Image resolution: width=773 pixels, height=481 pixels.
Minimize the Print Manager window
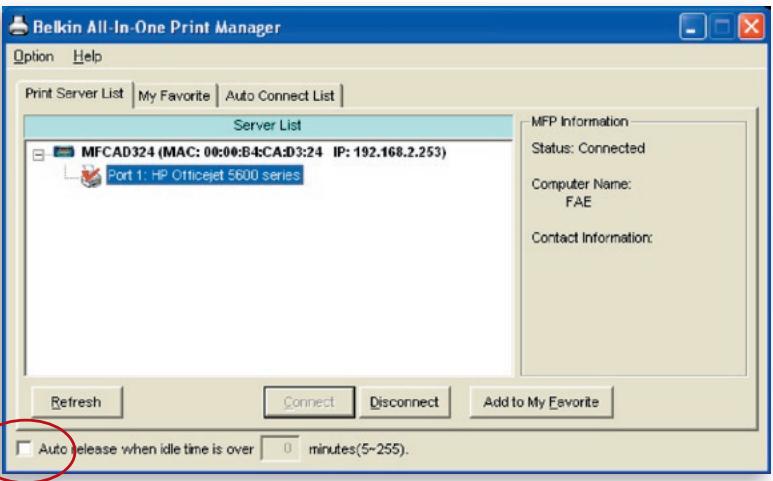tap(692, 26)
